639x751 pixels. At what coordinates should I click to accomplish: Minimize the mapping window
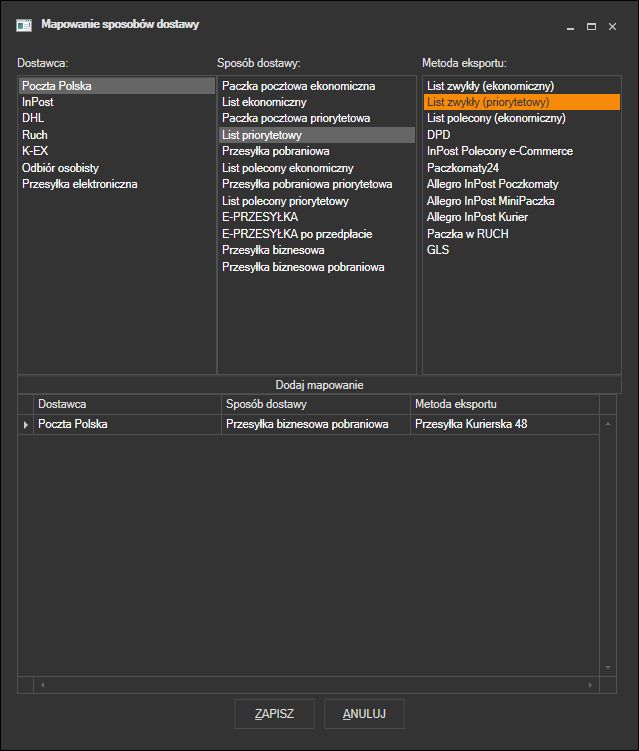tap(570, 27)
